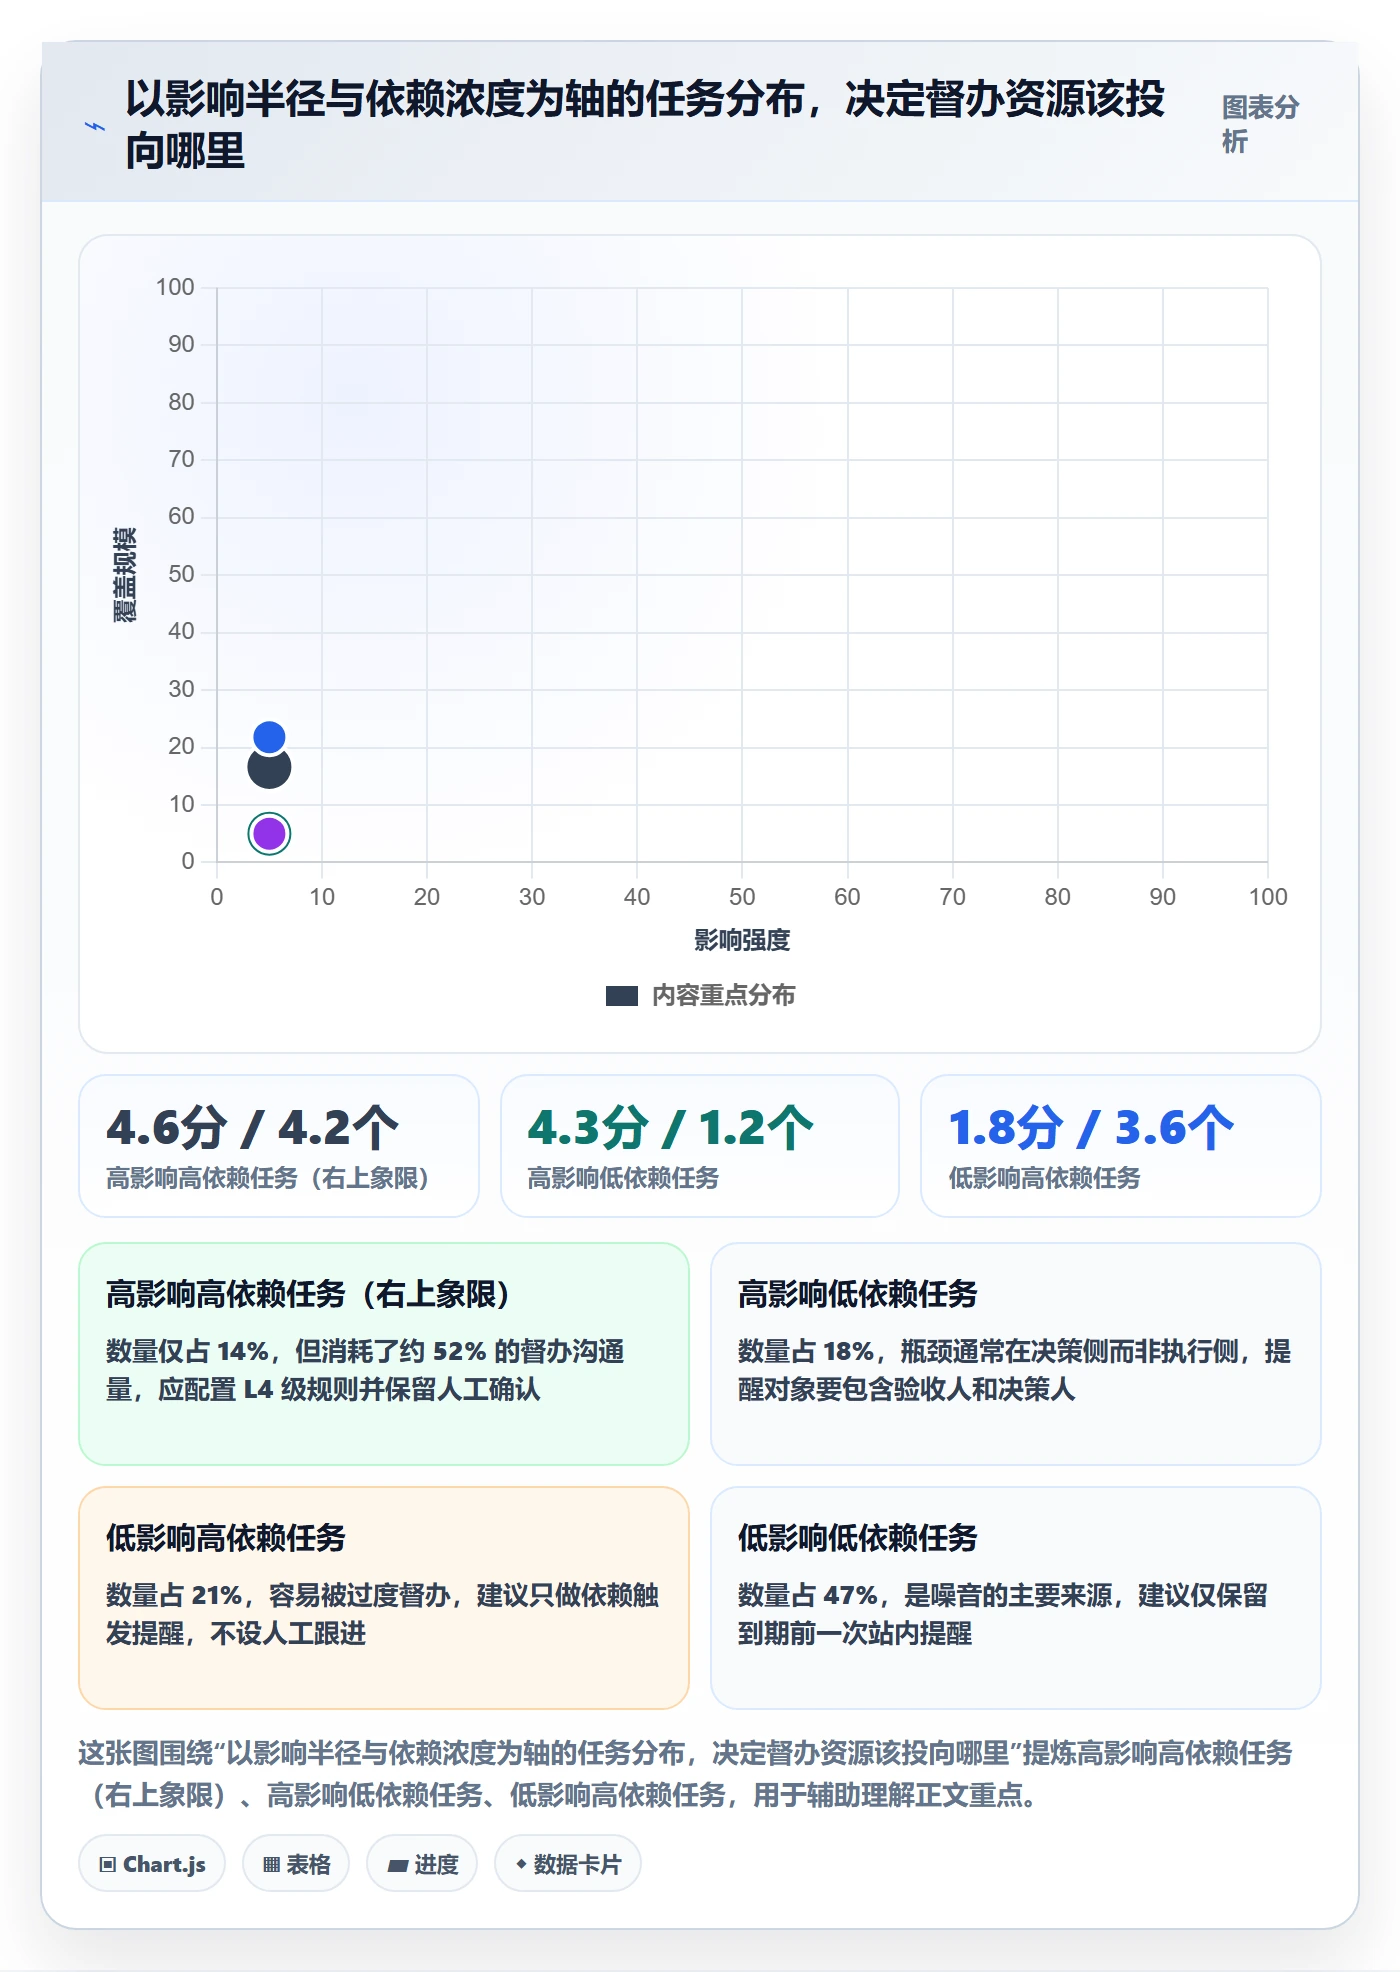
Task: Select the blue data point in the chart
Action: (x=269, y=738)
